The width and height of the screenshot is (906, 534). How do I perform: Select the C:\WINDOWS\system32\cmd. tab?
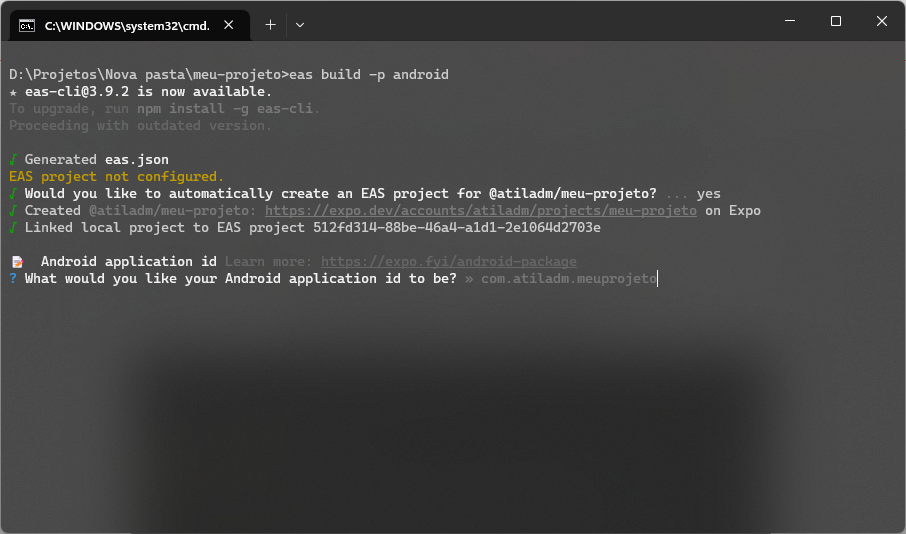pos(130,25)
